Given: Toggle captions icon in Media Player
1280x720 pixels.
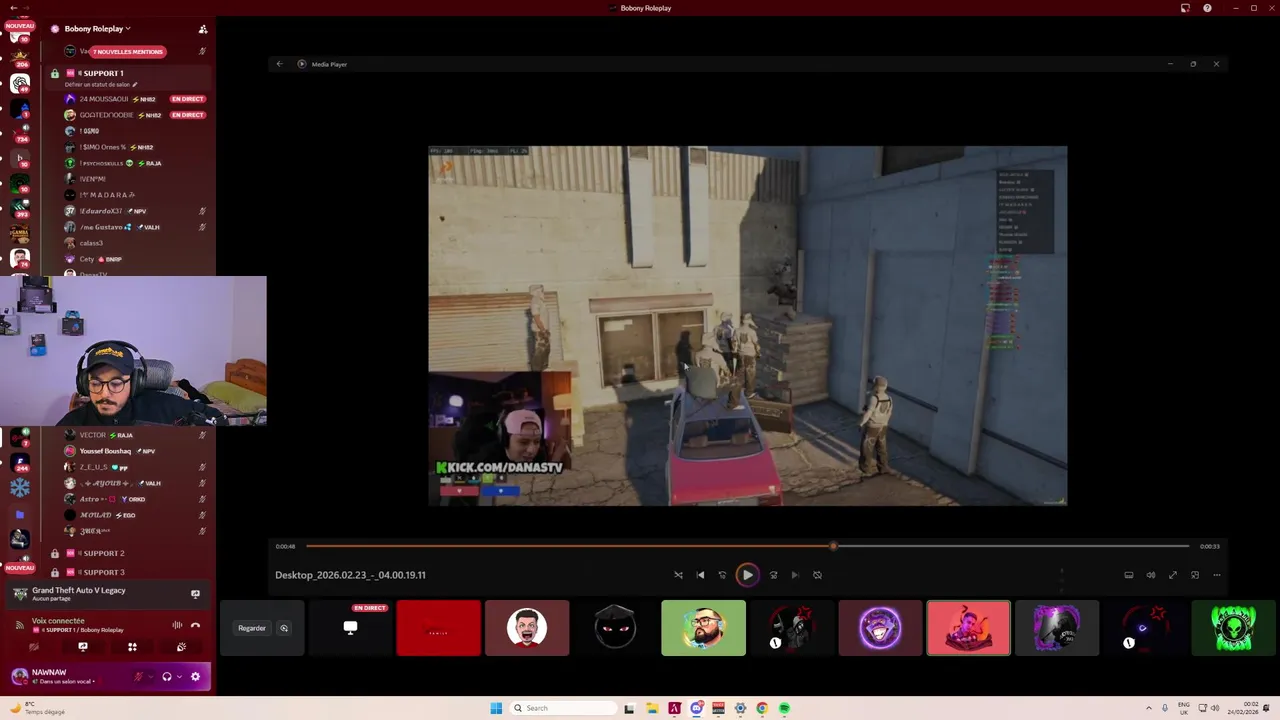Looking at the screenshot, I should coord(1128,575).
